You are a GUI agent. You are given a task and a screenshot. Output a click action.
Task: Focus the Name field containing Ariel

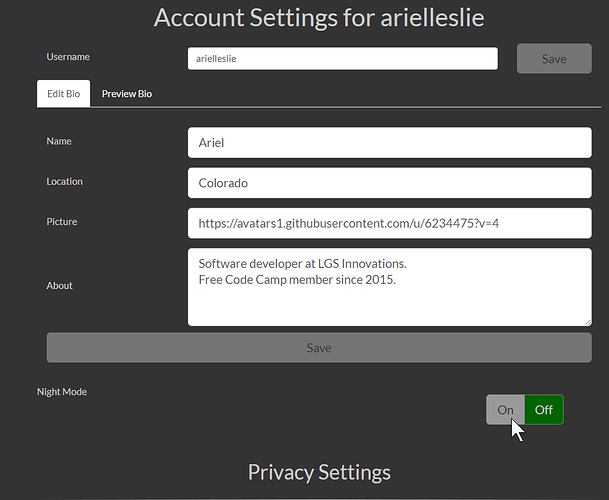pos(389,143)
